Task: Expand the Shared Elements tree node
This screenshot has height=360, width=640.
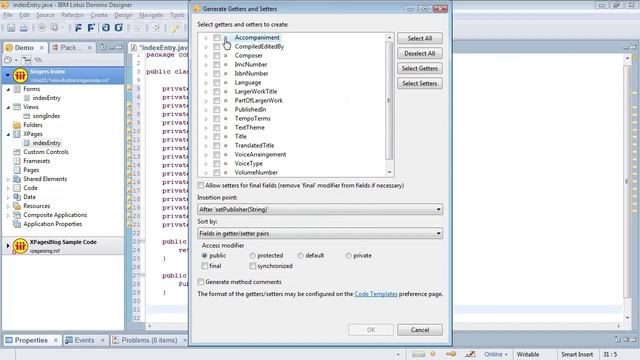Action: coord(8,179)
